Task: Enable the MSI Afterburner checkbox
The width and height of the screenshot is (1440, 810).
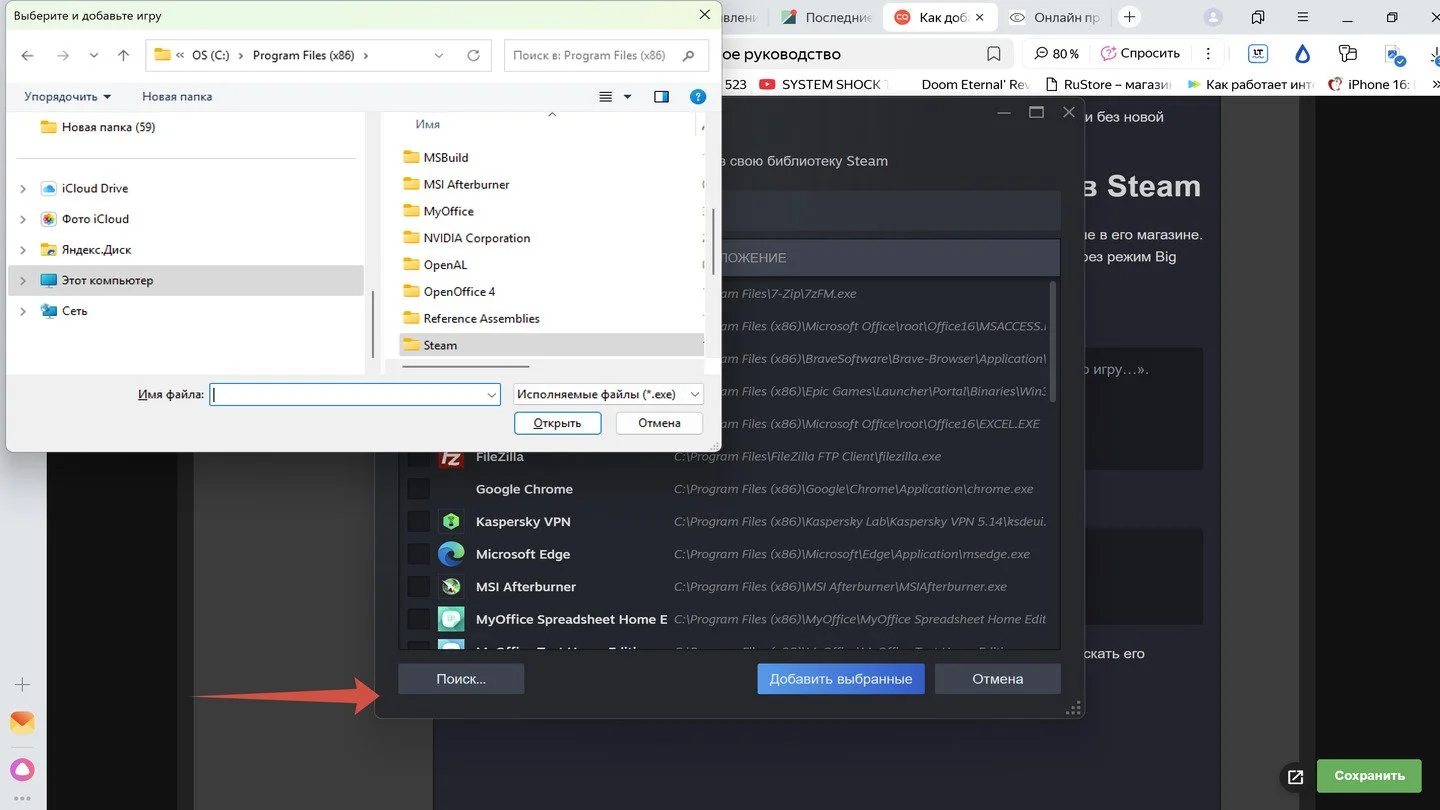Action: tap(418, 587)
